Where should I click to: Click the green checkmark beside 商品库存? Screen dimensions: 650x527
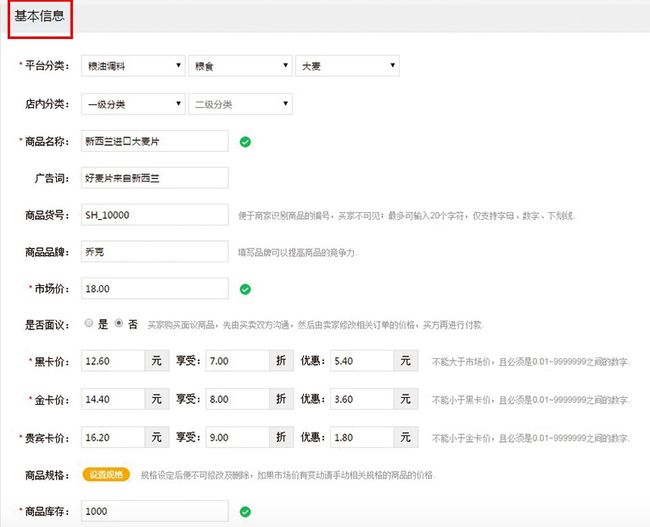(245, 512)
